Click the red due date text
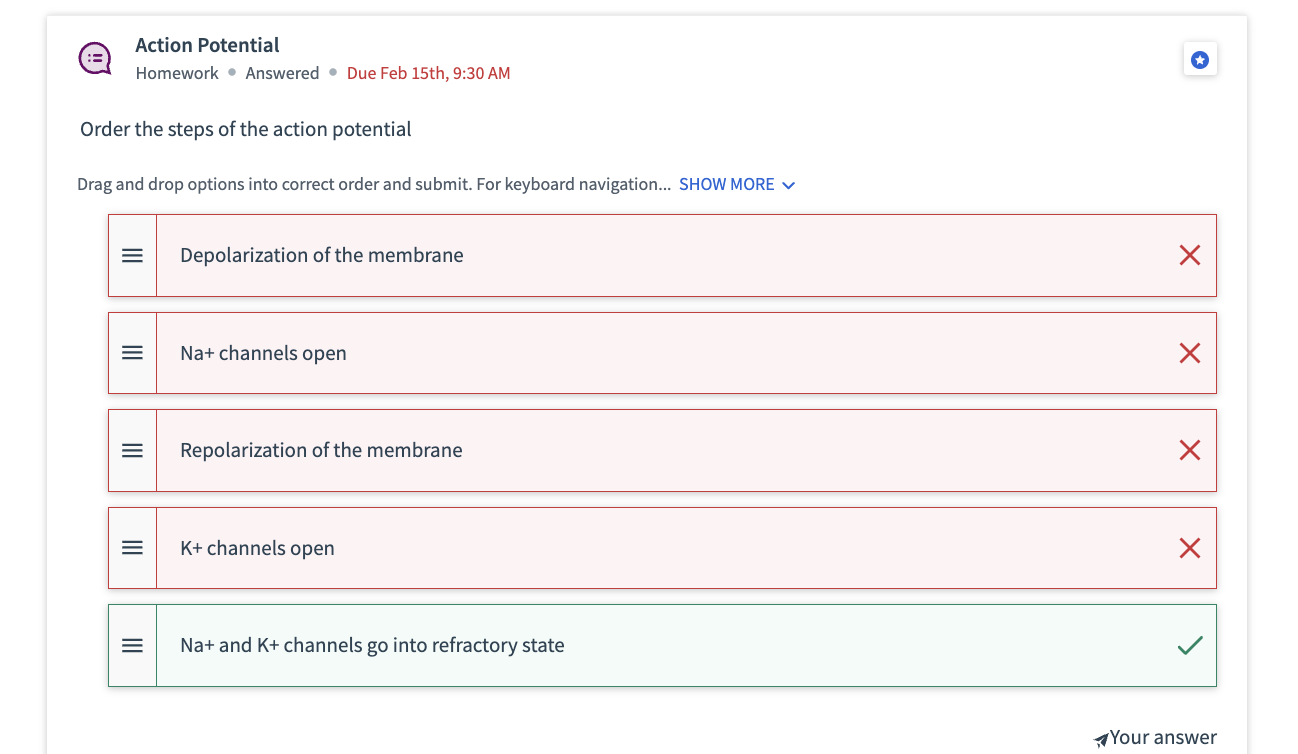 pyautogui.click(x=428, y=73)
